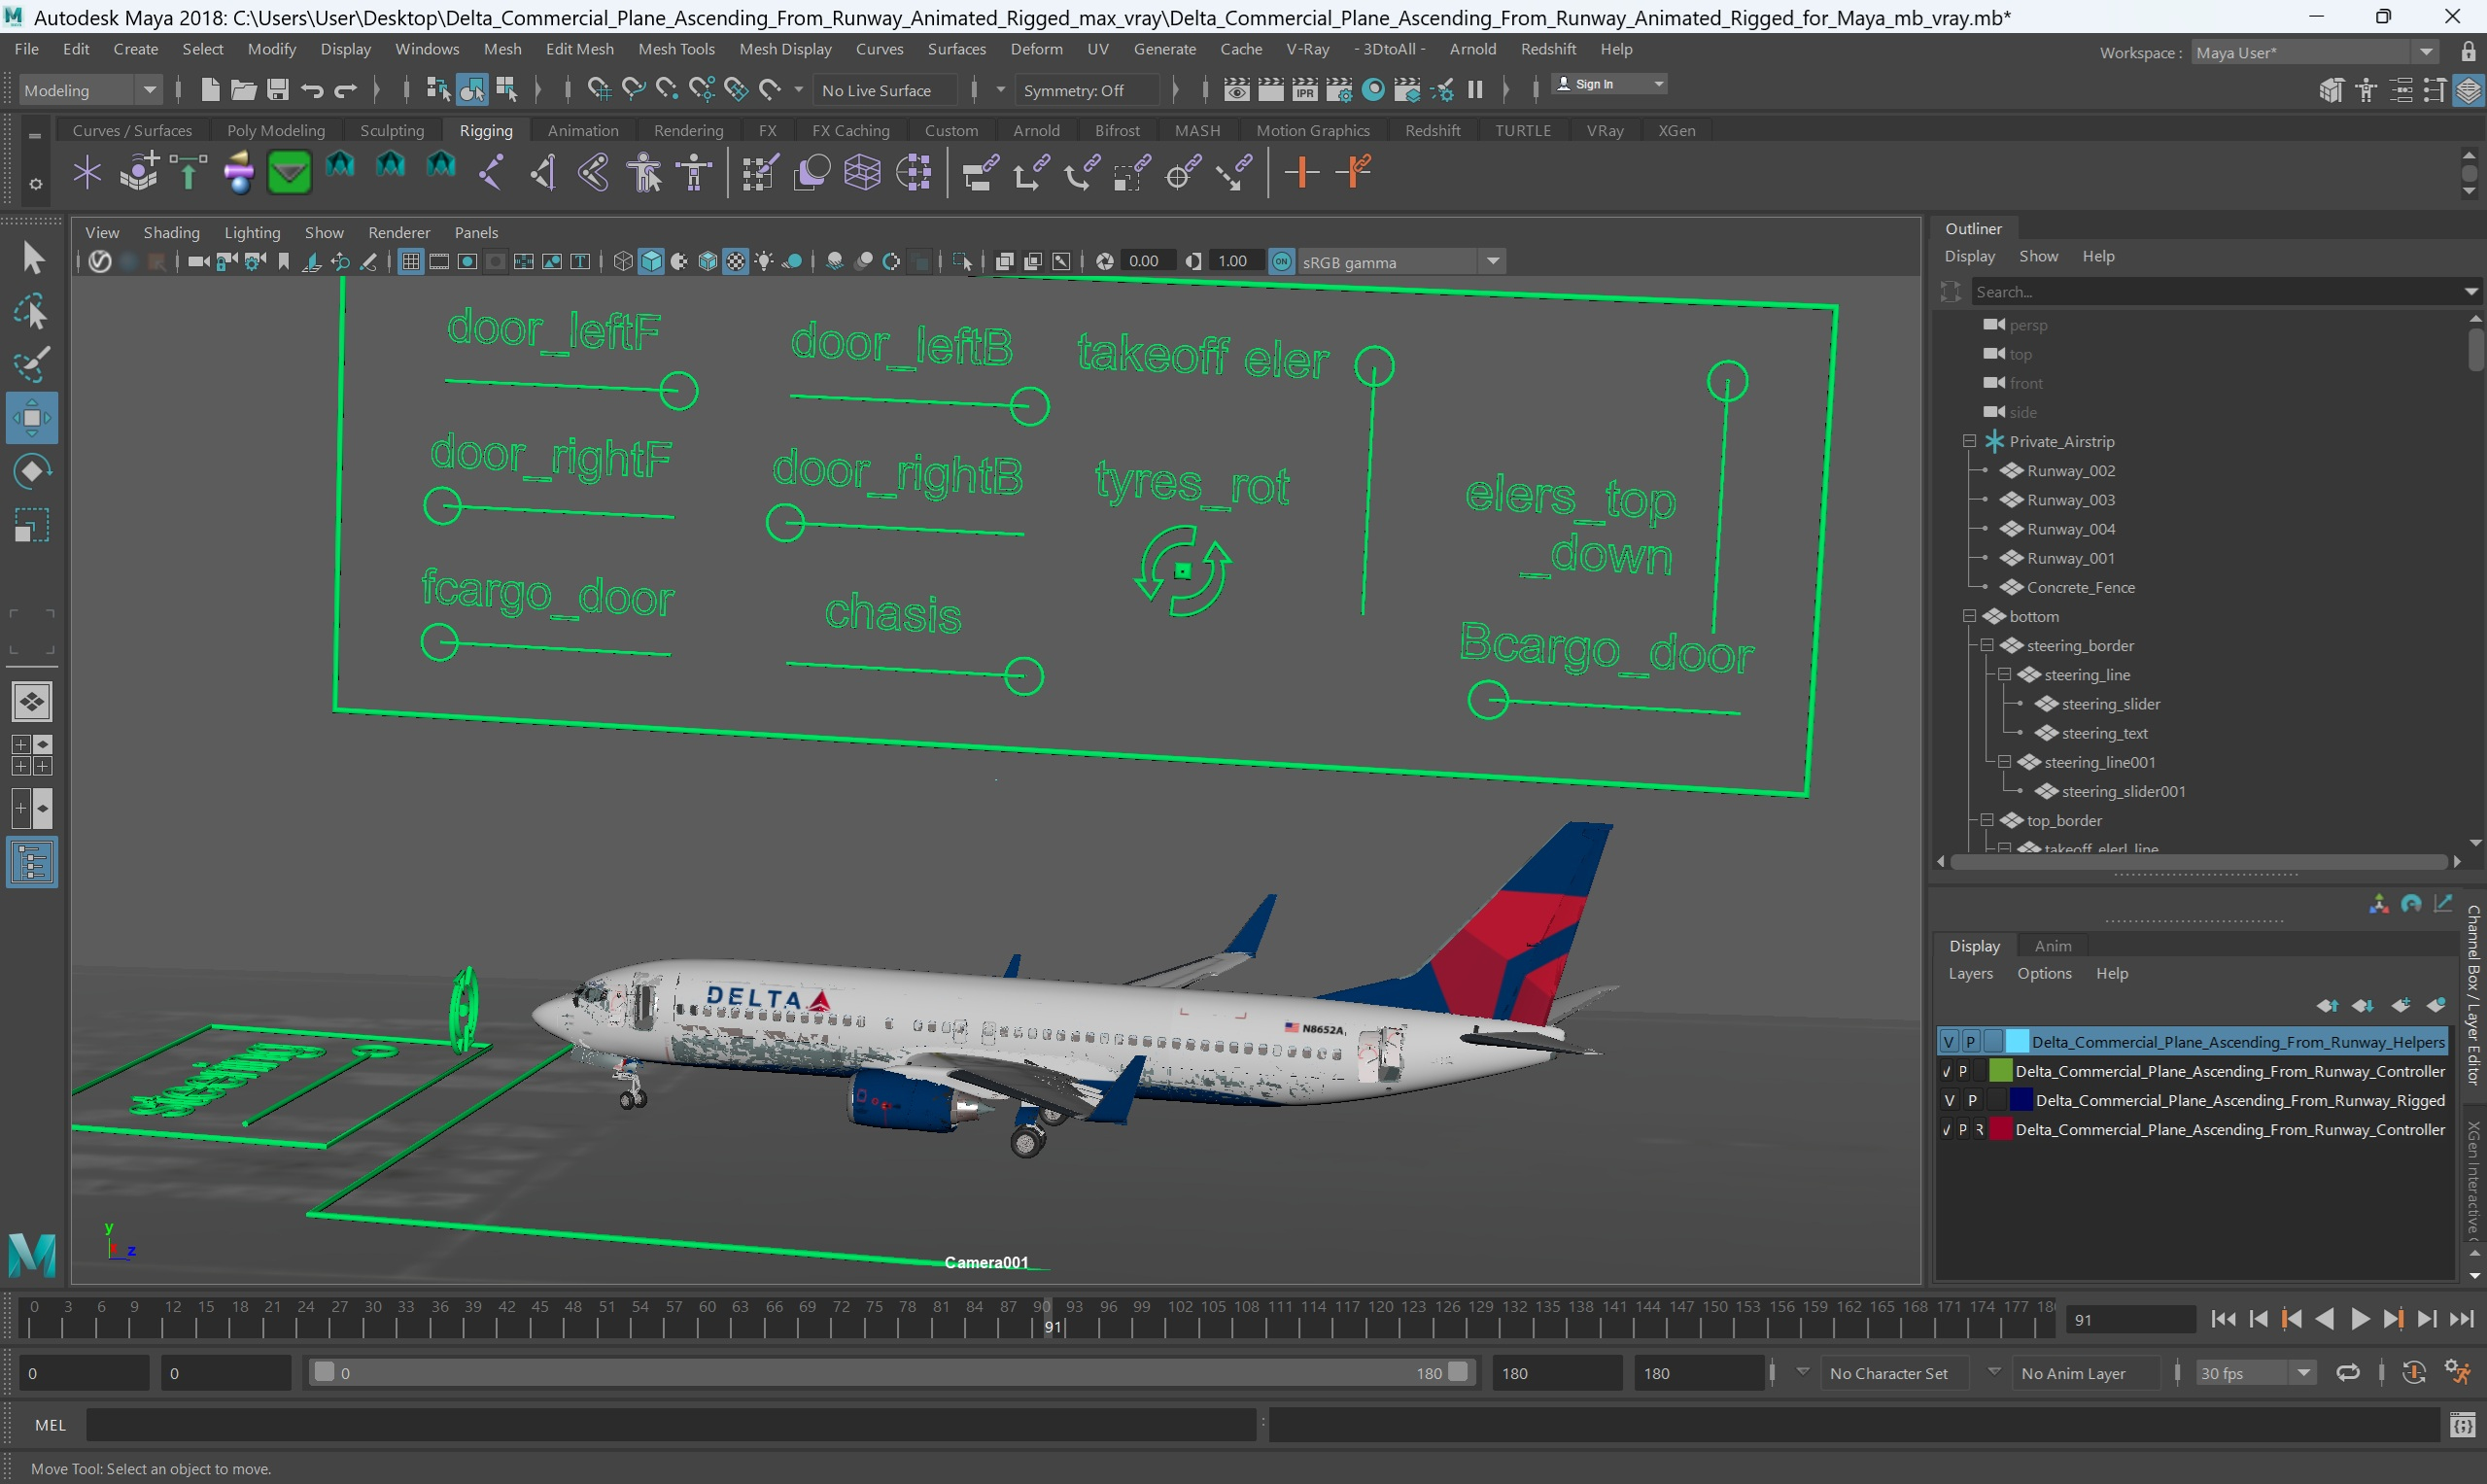Open the Sign In dropdown
The image size is (2487, 1484).
coord(1608,84)
